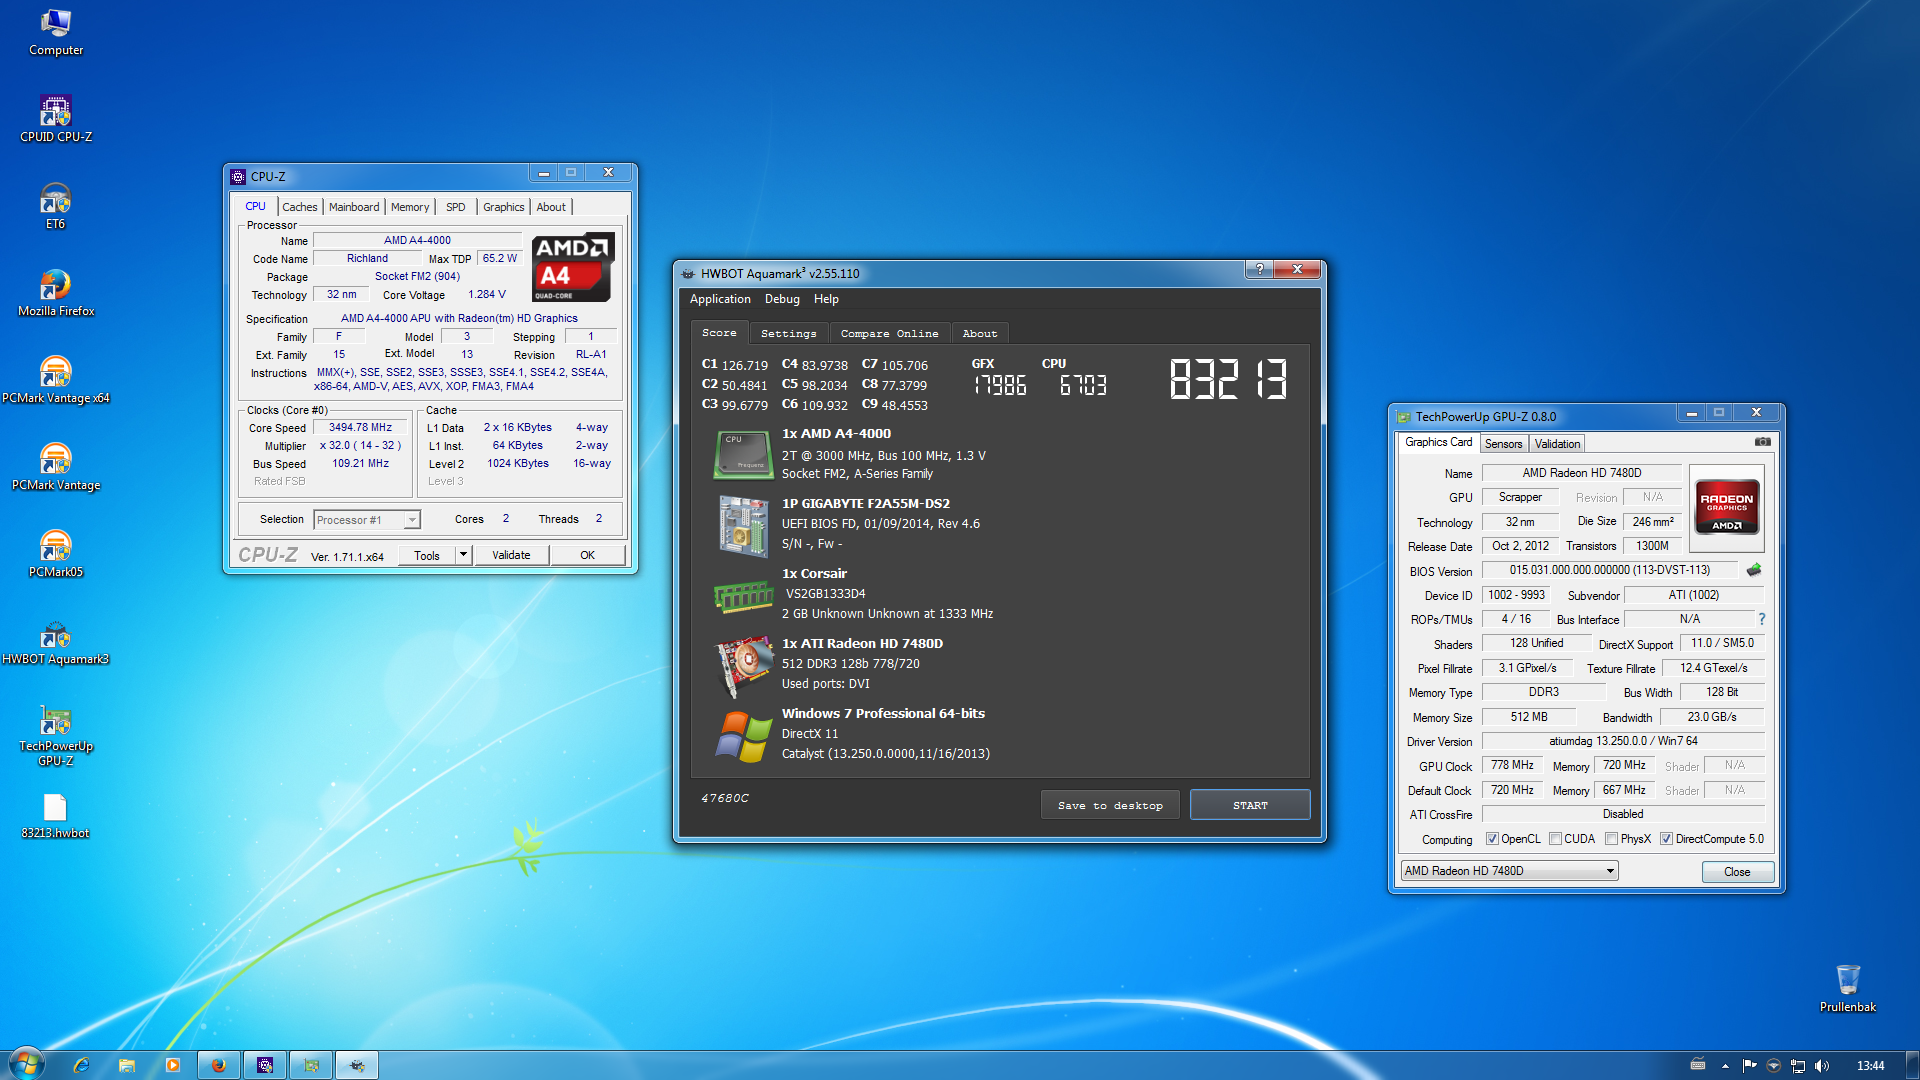
Task: Click the CPU-Z Validate button
Action: (x=511, y=555)
